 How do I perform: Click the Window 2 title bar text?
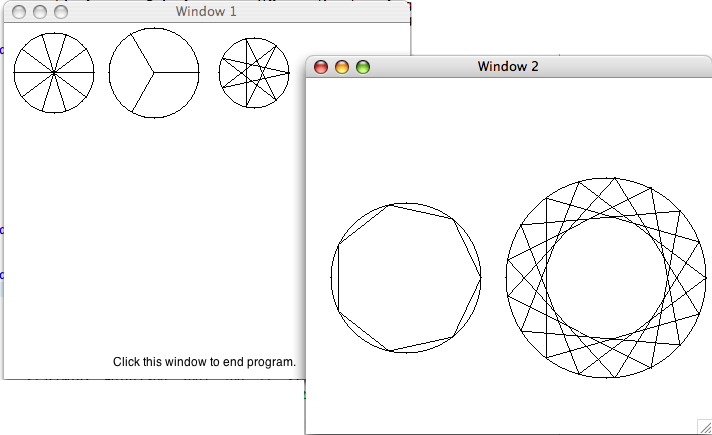507,67
